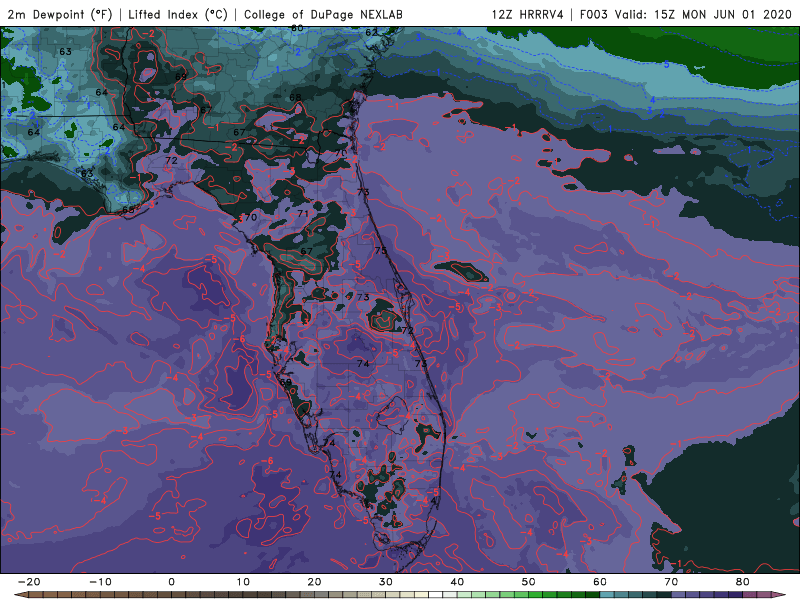This screenshot has height=600, width=800.
Task: Click the "12Z HRRRV4" model run label
Action: pos(528,14)
